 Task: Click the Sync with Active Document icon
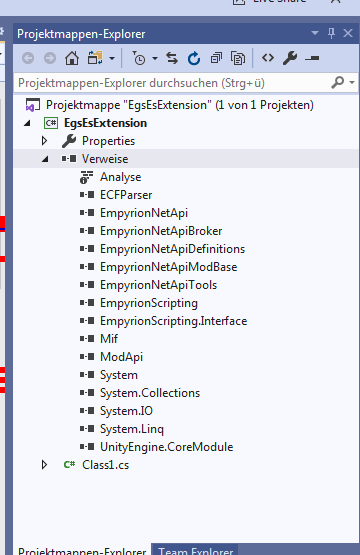tap(172, 58)
